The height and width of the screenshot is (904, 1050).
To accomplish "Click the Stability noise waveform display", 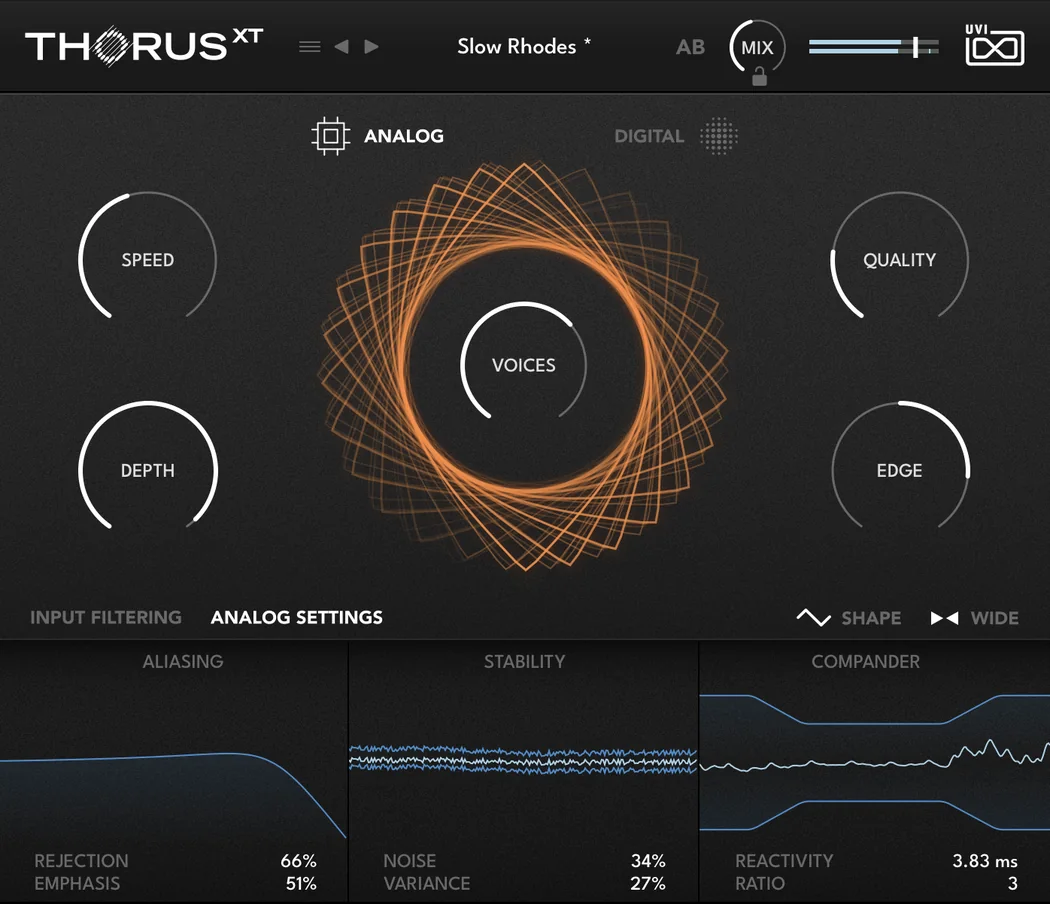I will click(x=523, y=760).
